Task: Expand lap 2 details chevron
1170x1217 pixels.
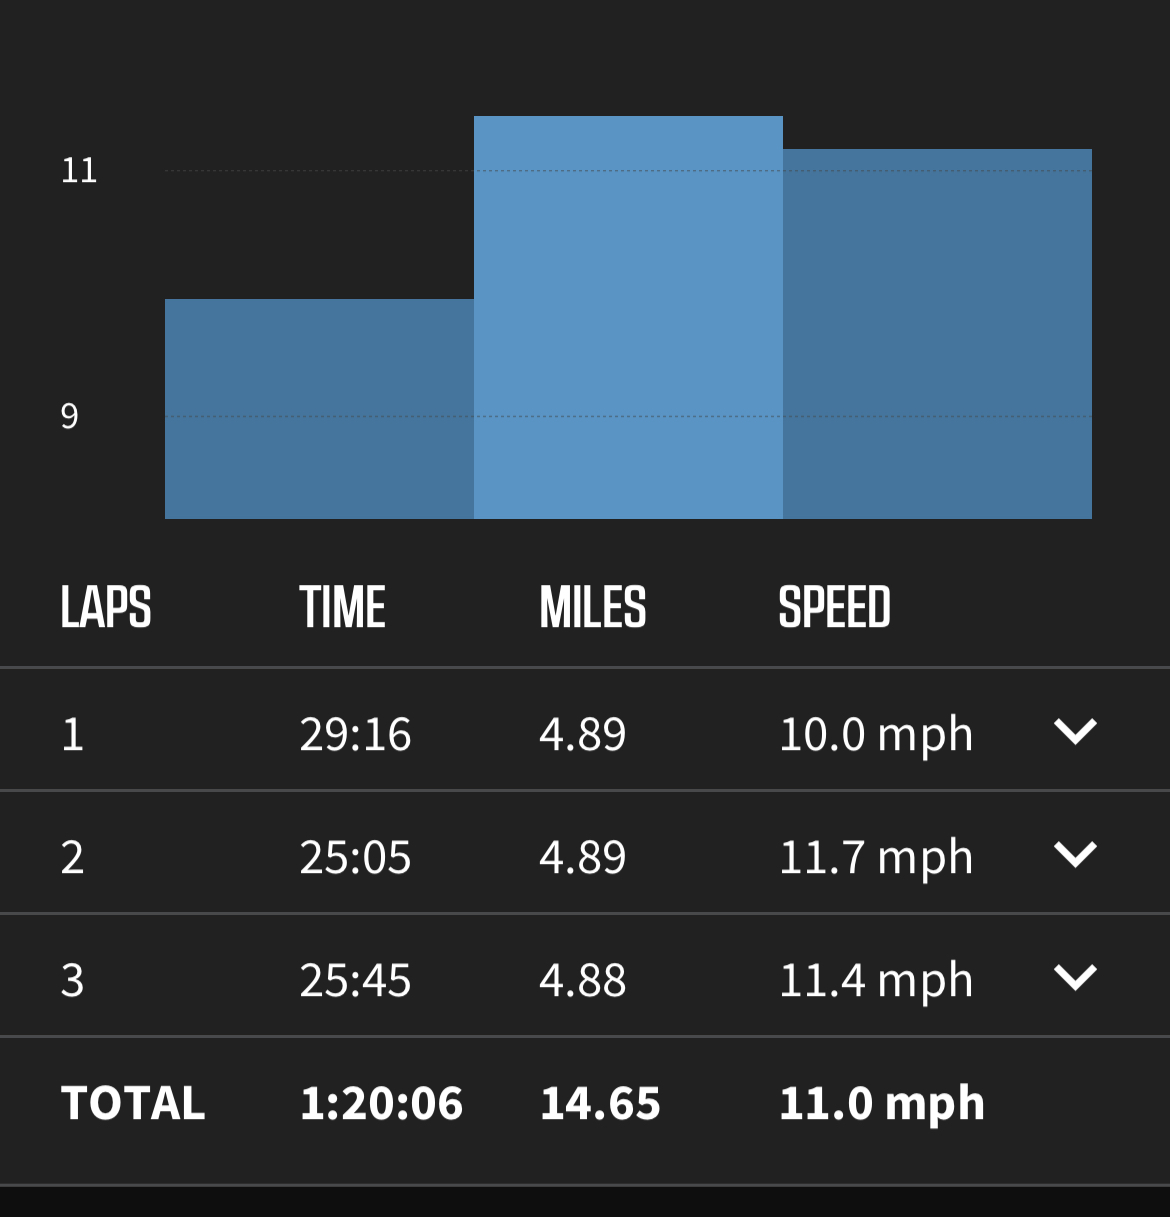Action: point(1075,855)
